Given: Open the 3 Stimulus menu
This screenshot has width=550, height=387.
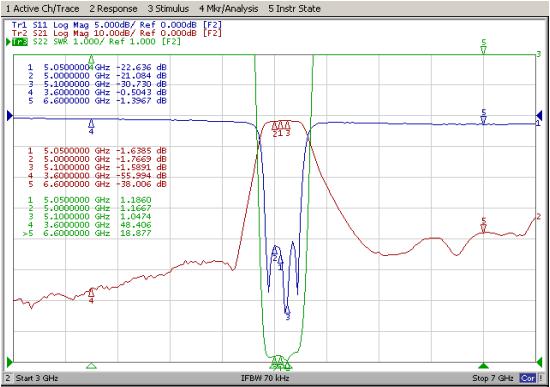Looking at the screenshot, I should pyautogui.click(x=168, y=8).
